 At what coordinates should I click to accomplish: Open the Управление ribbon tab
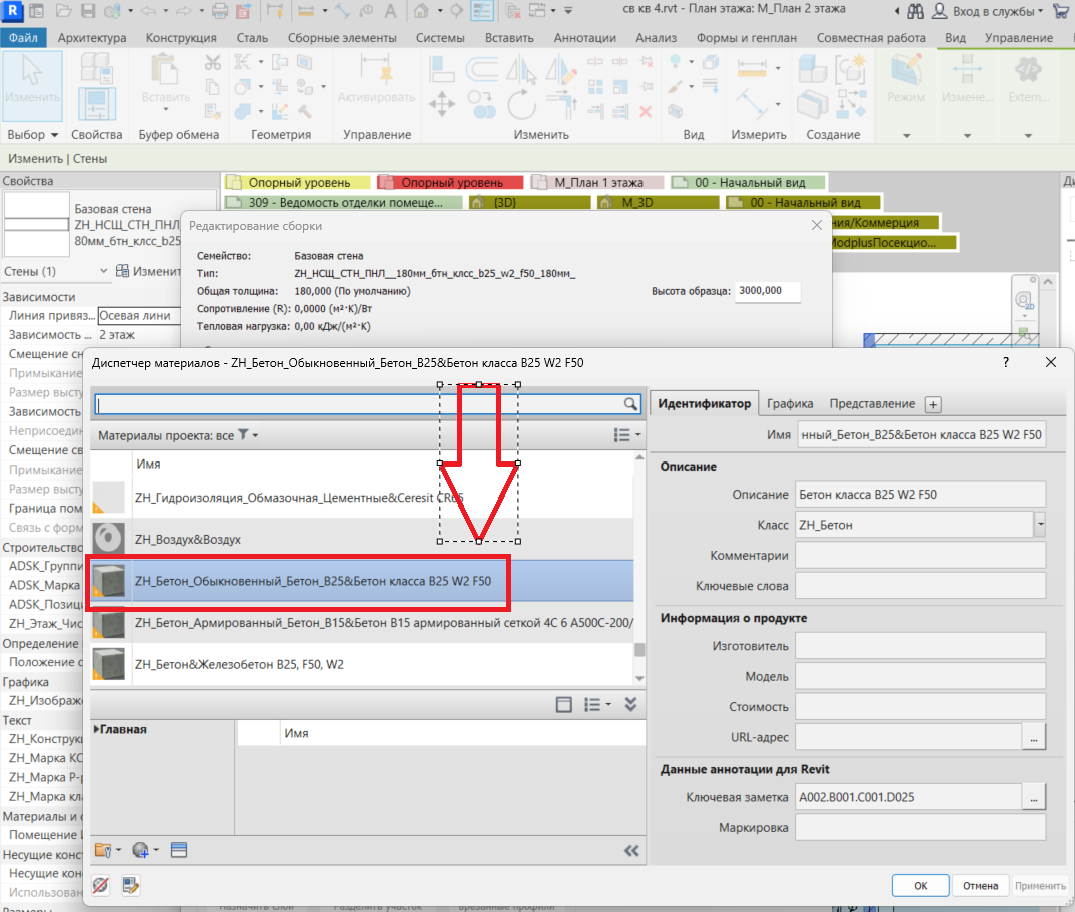pyautogui.click(x=1018, y=38)
